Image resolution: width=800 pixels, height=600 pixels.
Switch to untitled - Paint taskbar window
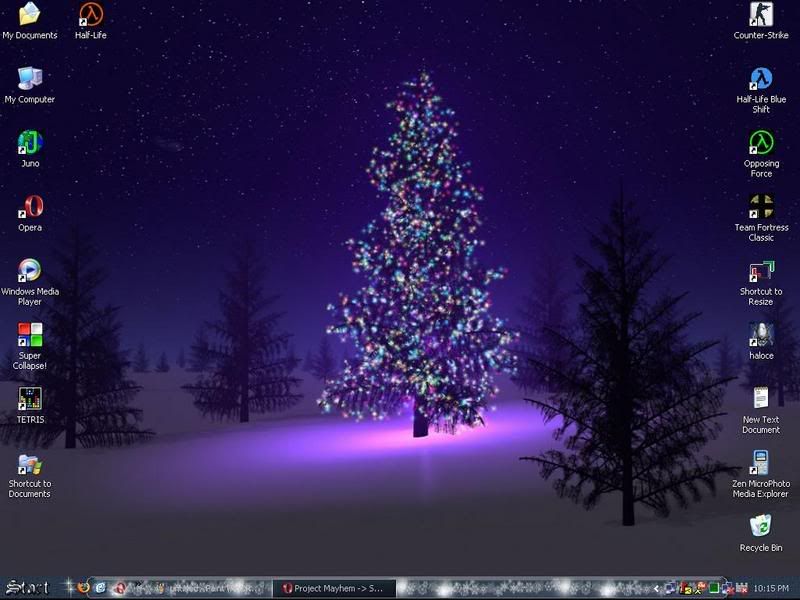205,588
